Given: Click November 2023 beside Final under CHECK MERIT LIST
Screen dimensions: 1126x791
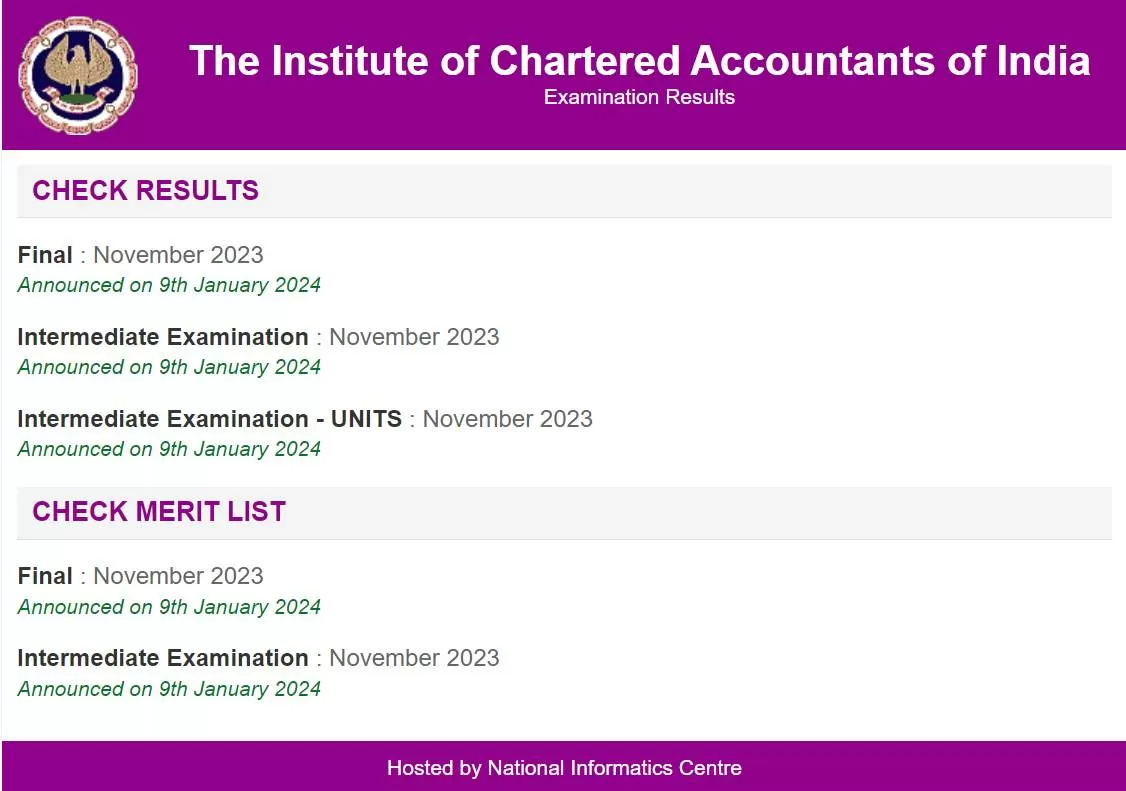Looking at the screenshot, I should coord(178,576).
